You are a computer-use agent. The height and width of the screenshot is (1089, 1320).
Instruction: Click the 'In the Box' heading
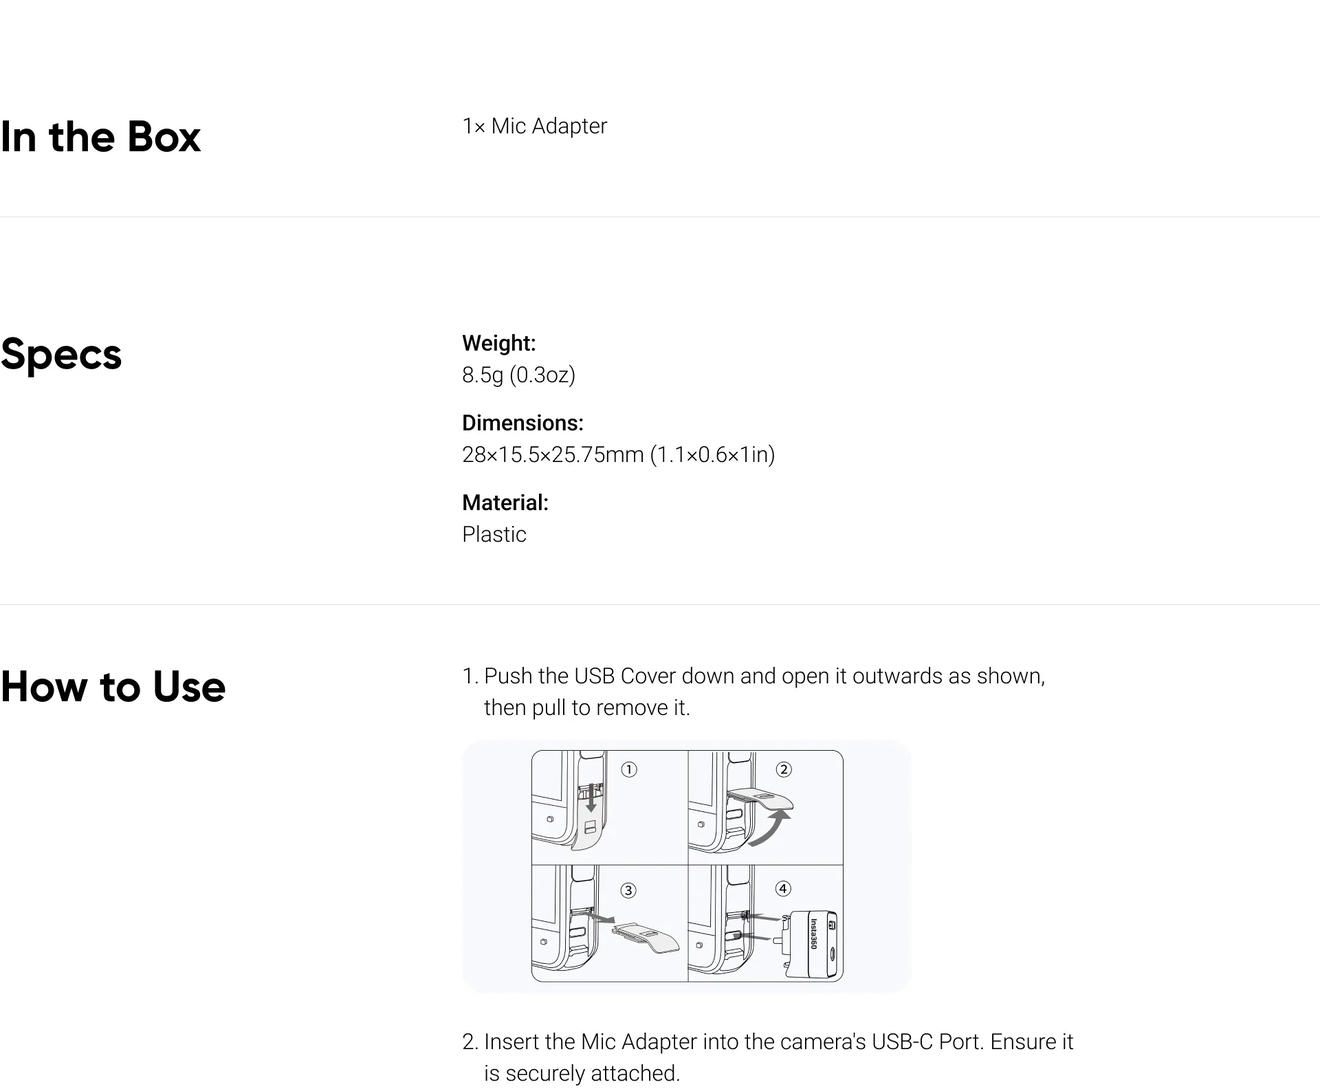[100, 137]
